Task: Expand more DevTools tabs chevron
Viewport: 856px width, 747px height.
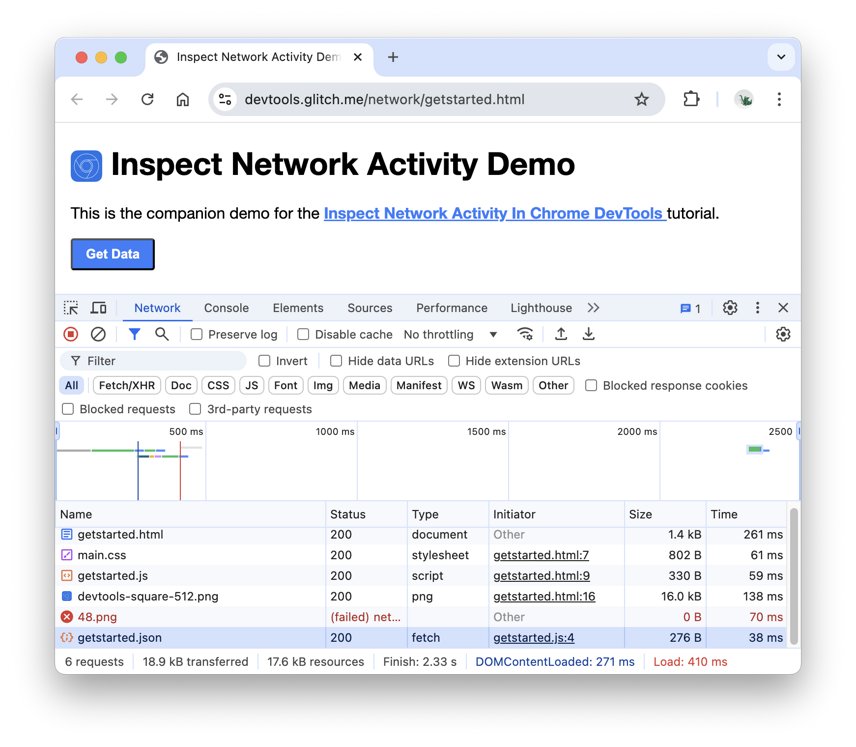Action: 593,308
